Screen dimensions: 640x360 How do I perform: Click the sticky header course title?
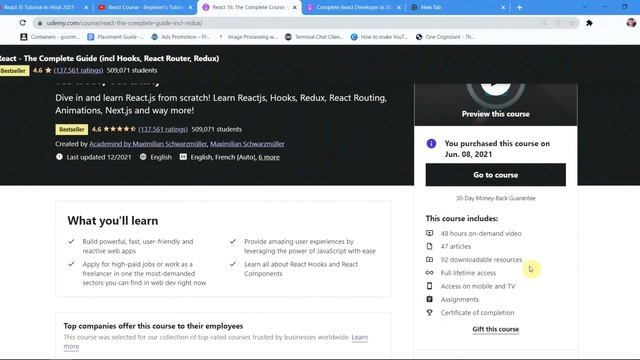[x=109, y=58]
